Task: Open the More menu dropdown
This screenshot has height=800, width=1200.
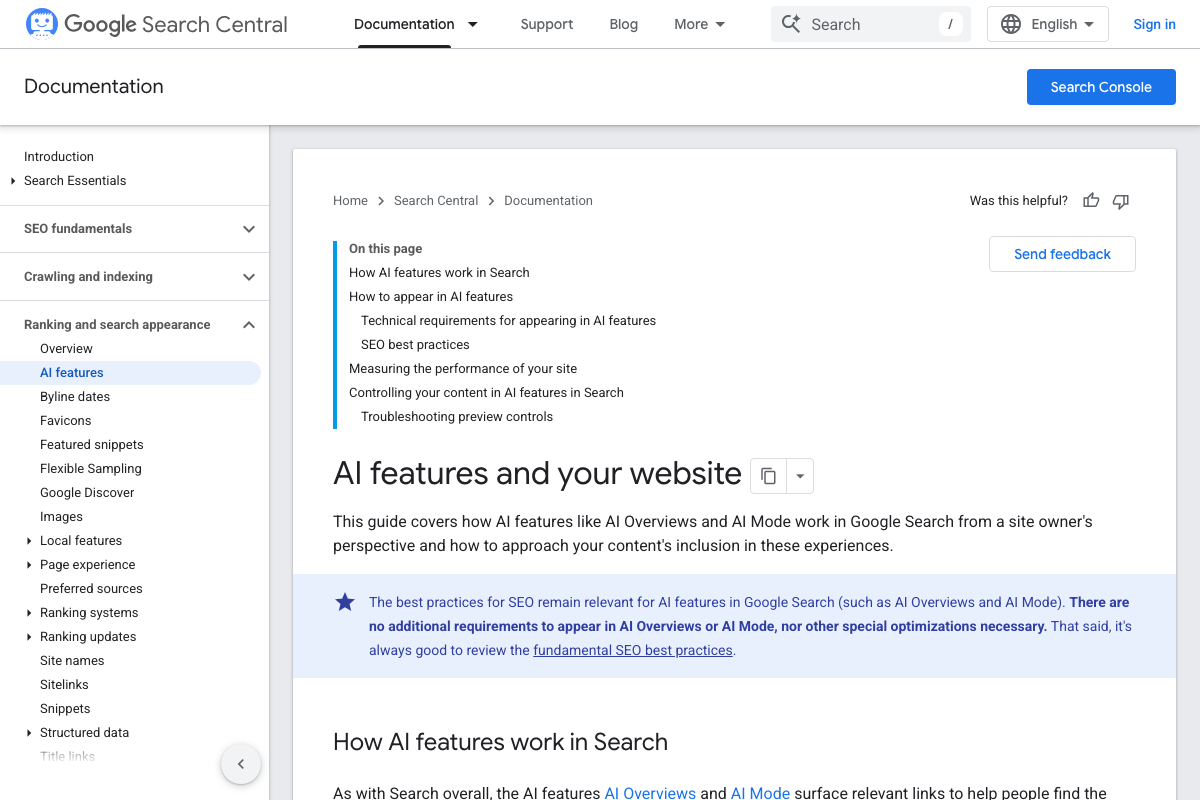Action: 700,24
